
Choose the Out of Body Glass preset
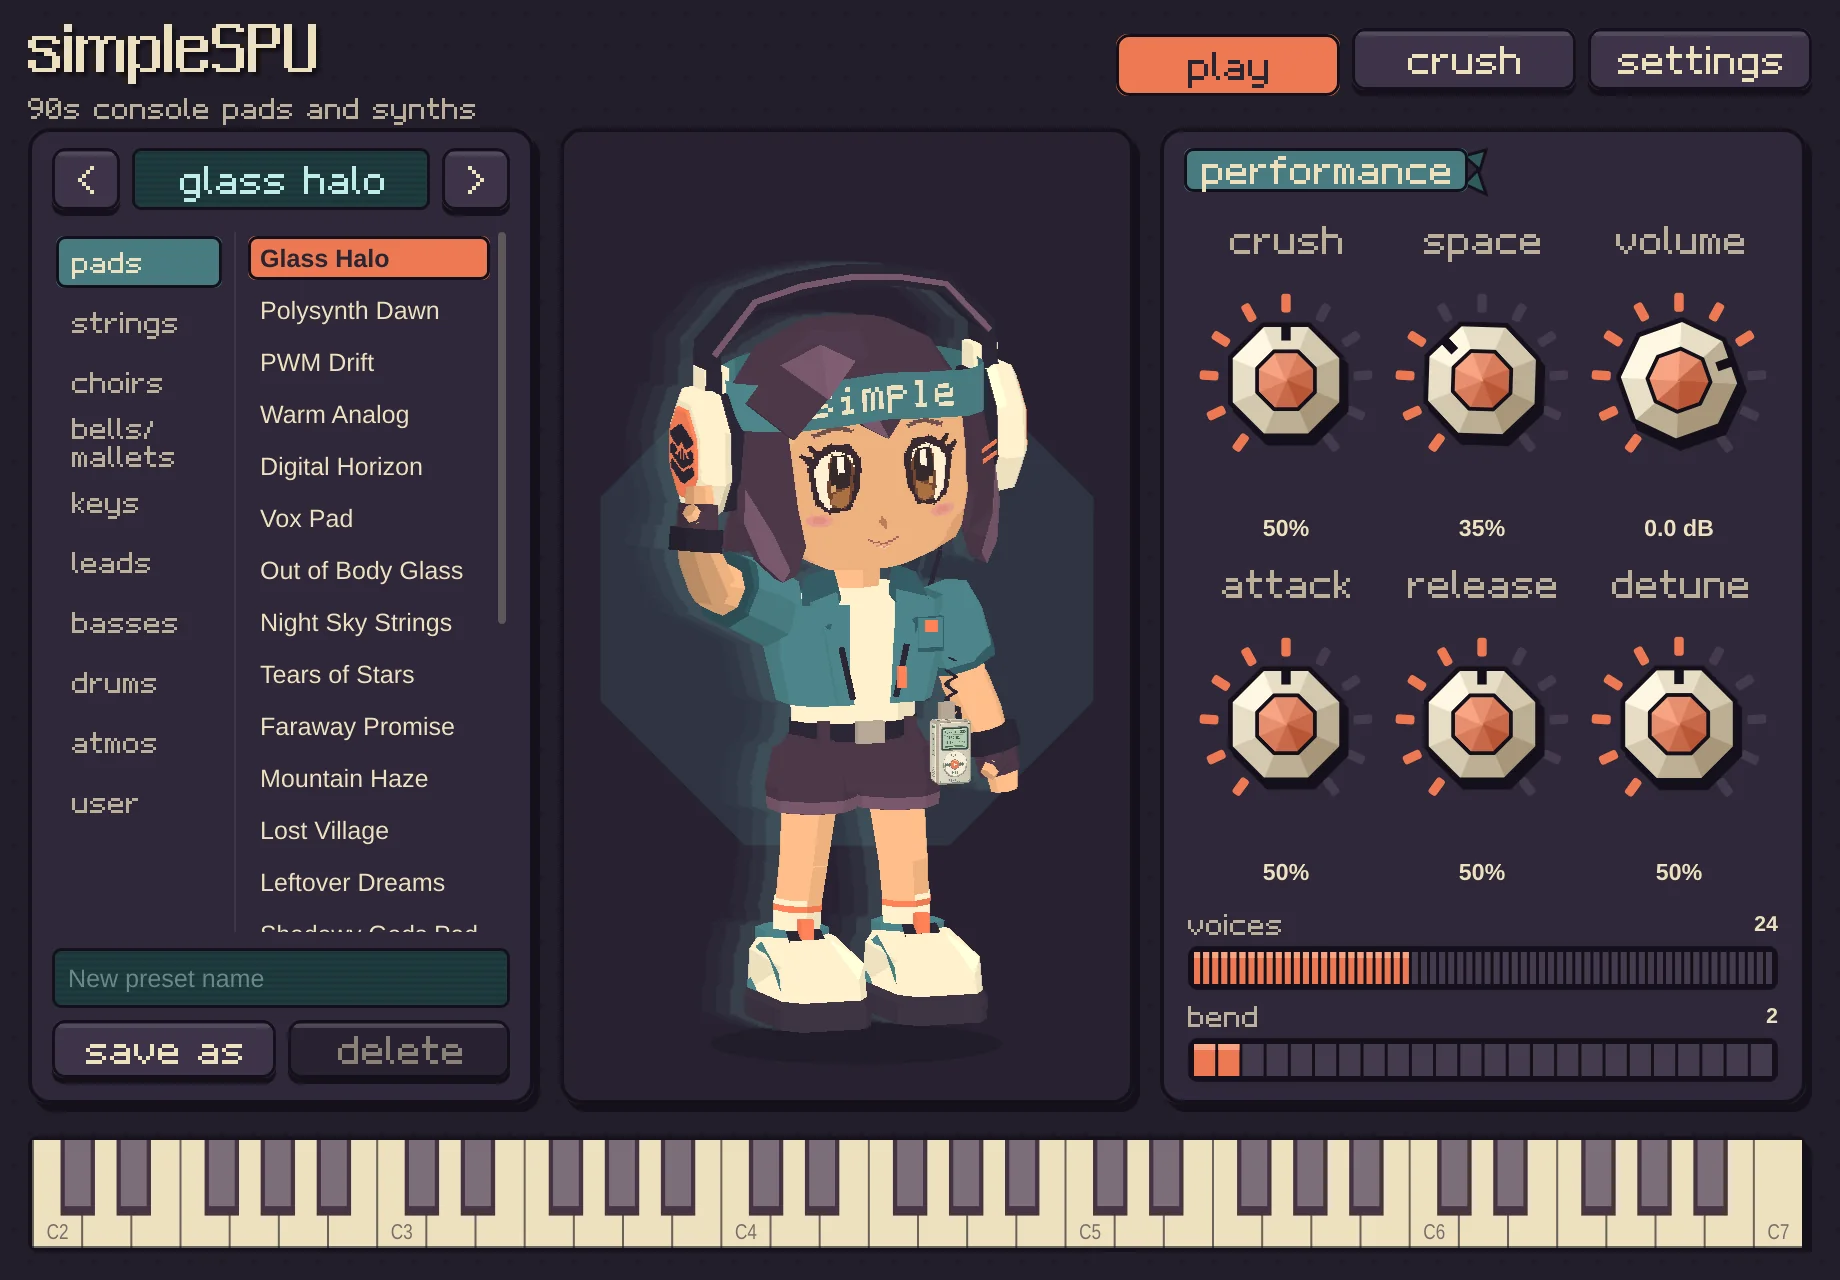click(369, 570)
